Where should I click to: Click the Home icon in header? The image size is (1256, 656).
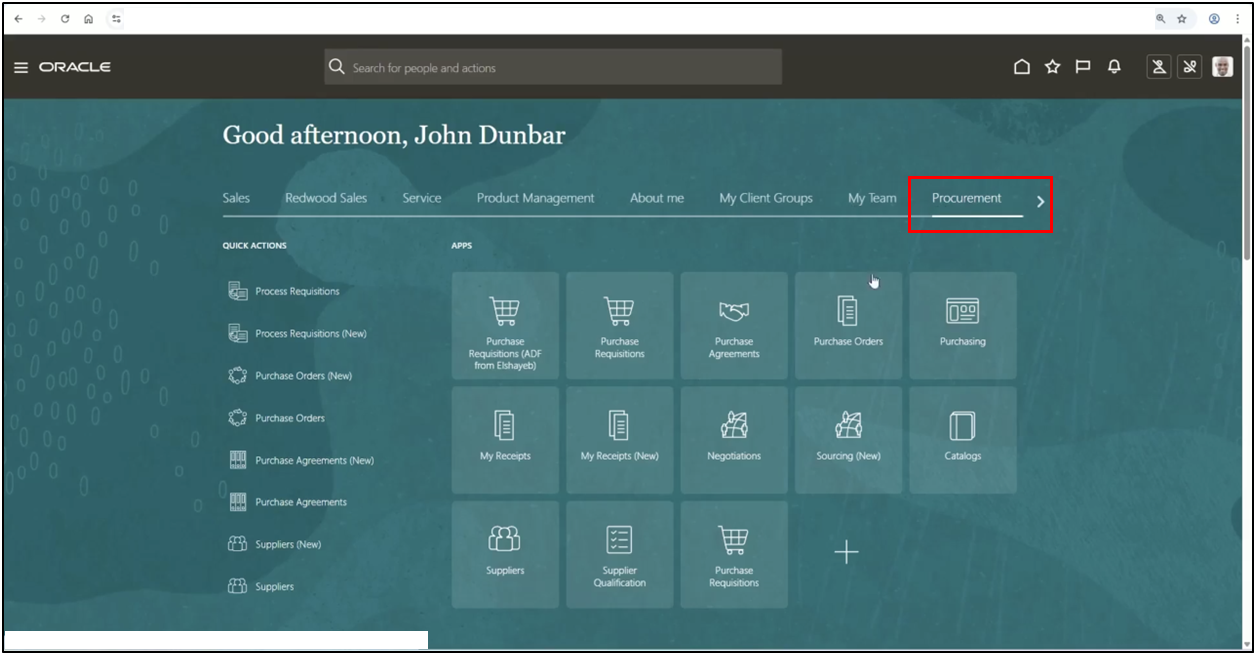click(1021, 67)
